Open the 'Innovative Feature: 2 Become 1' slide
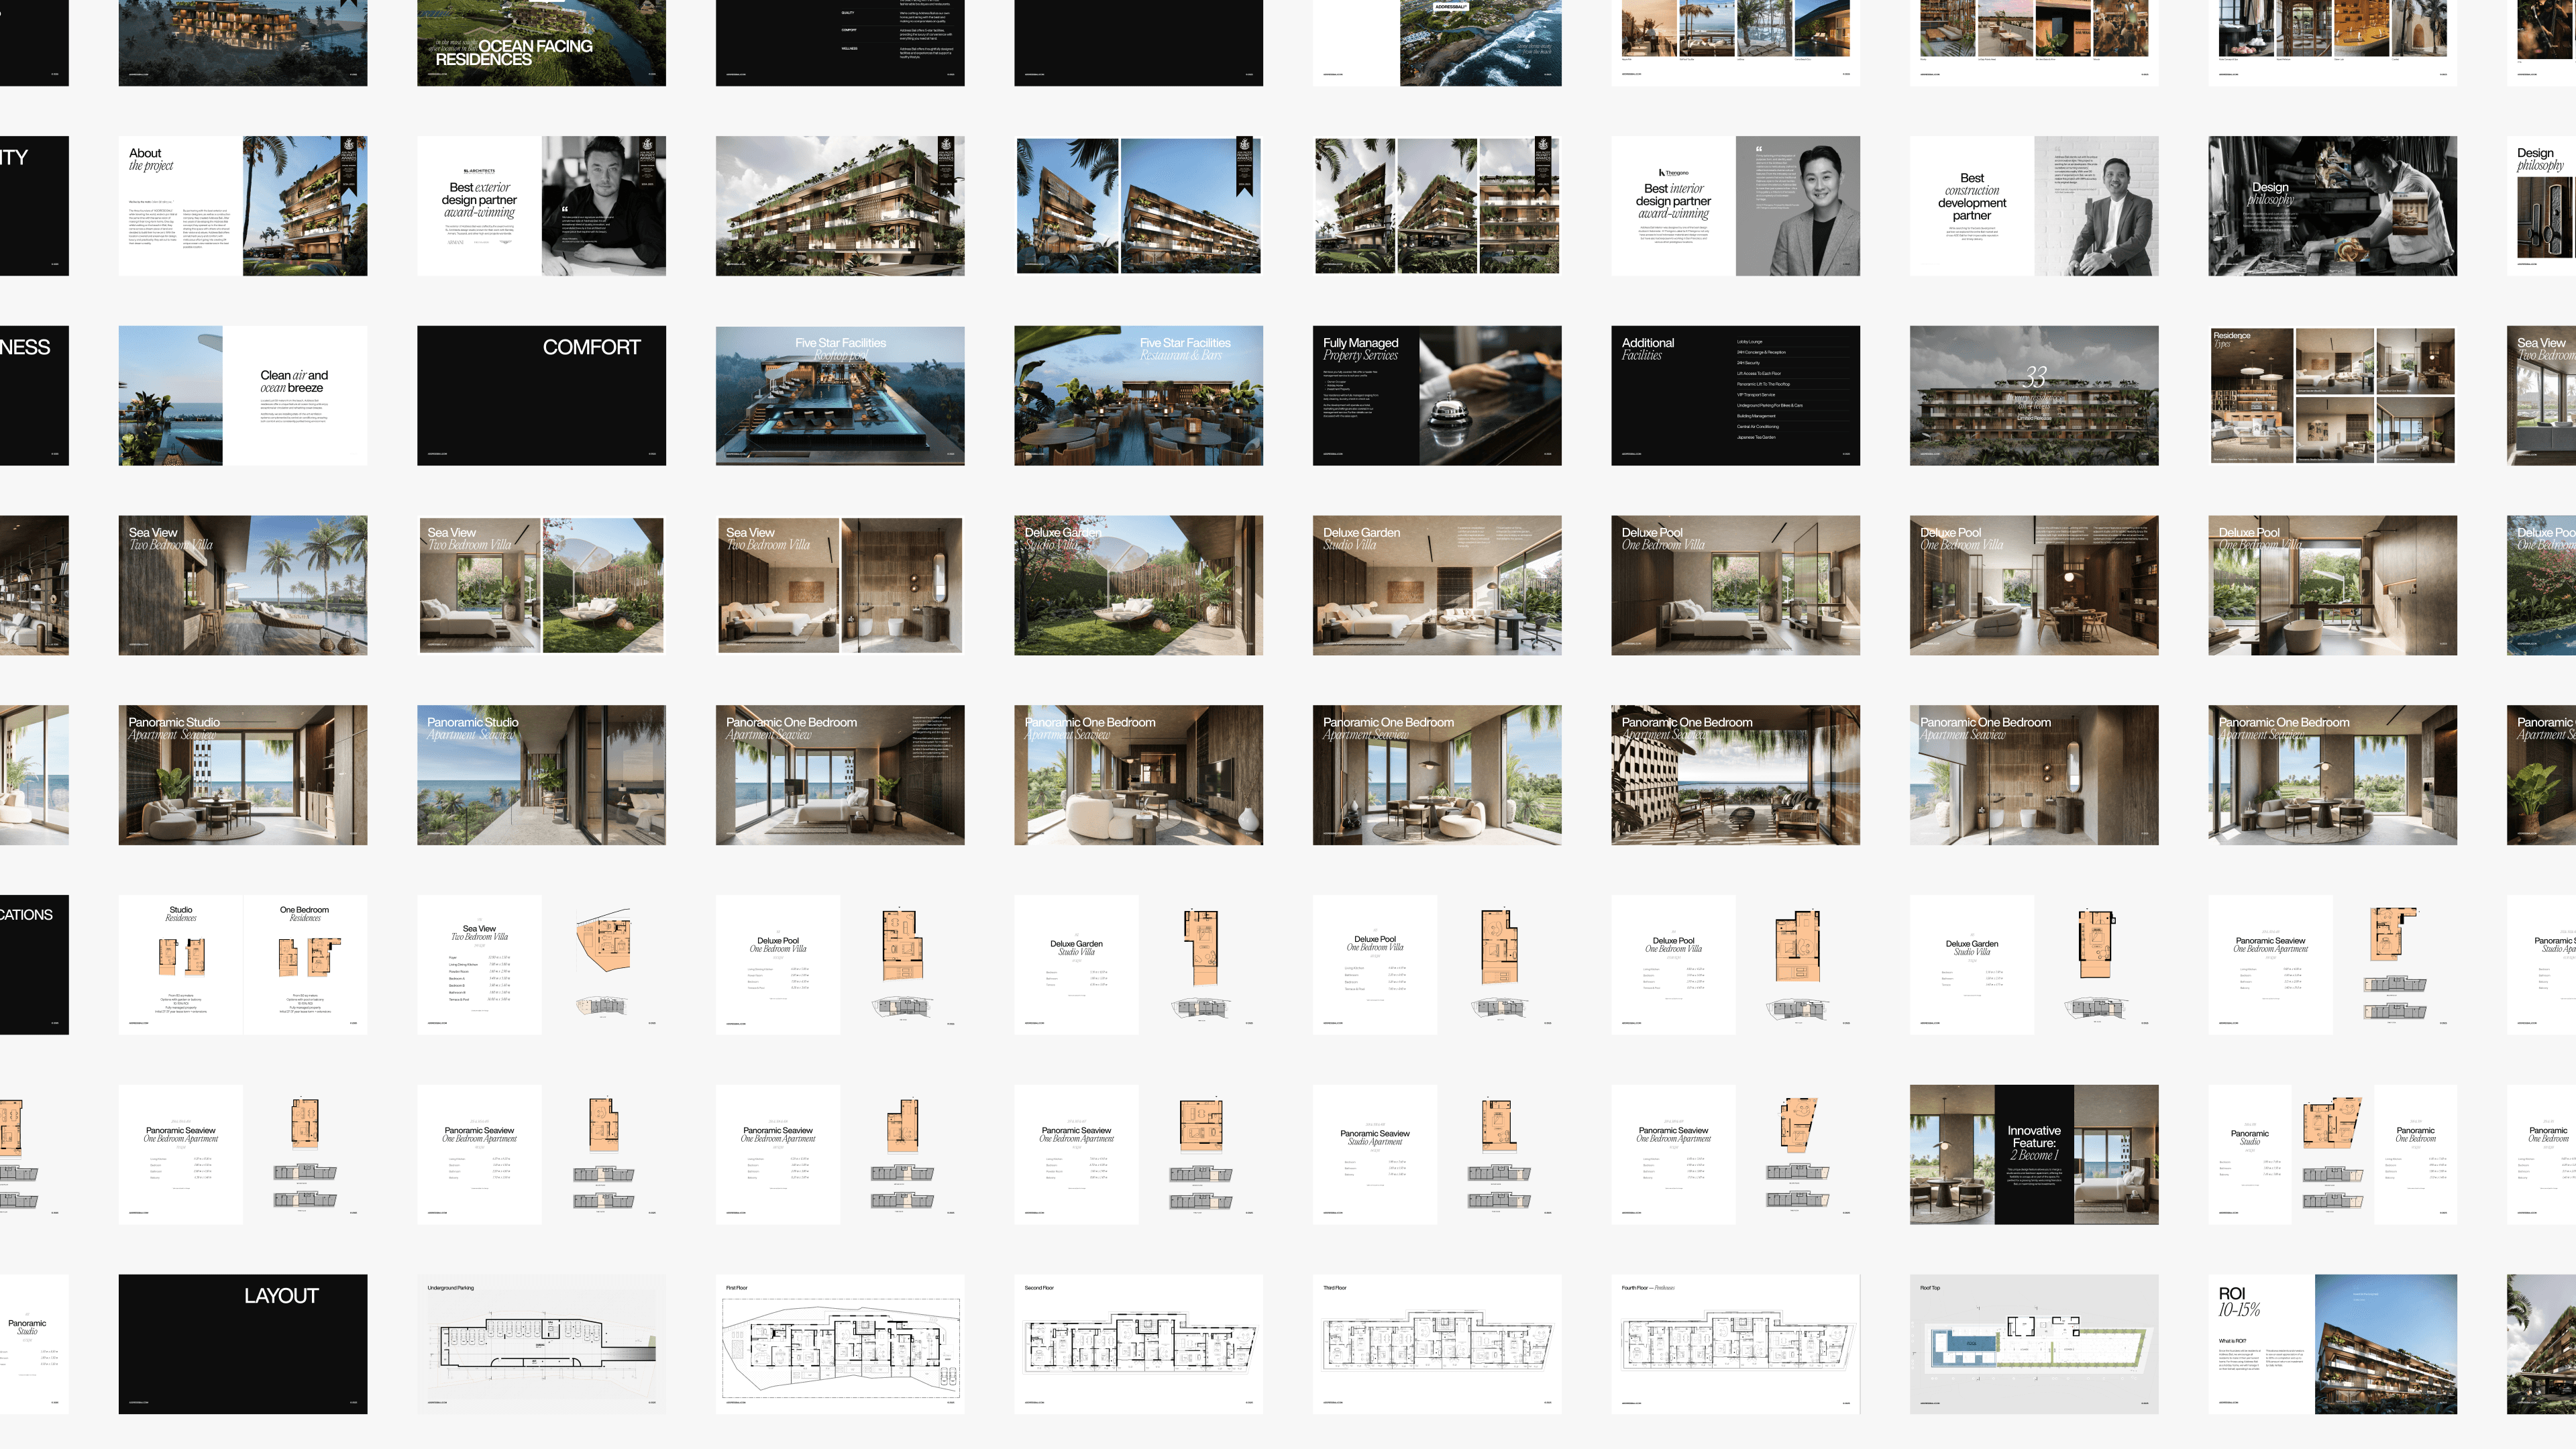The width and height of the screenshot is (2576, 1449). coord(2033,1154)
